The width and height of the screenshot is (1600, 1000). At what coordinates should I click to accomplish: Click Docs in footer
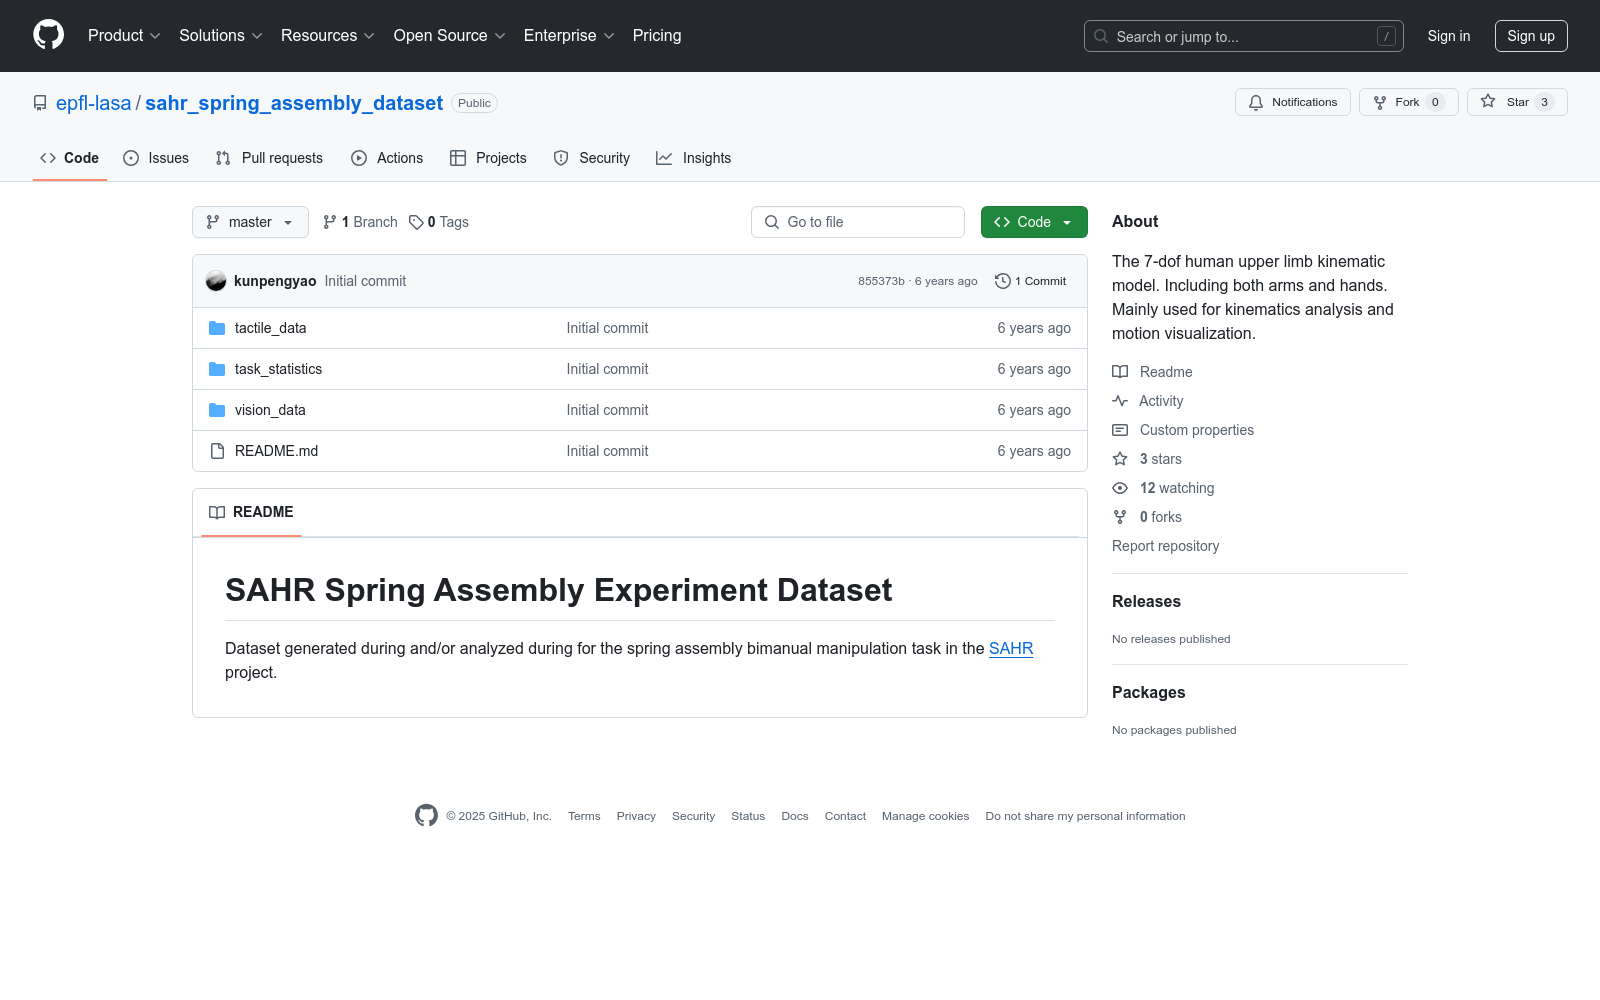[795, 816]
